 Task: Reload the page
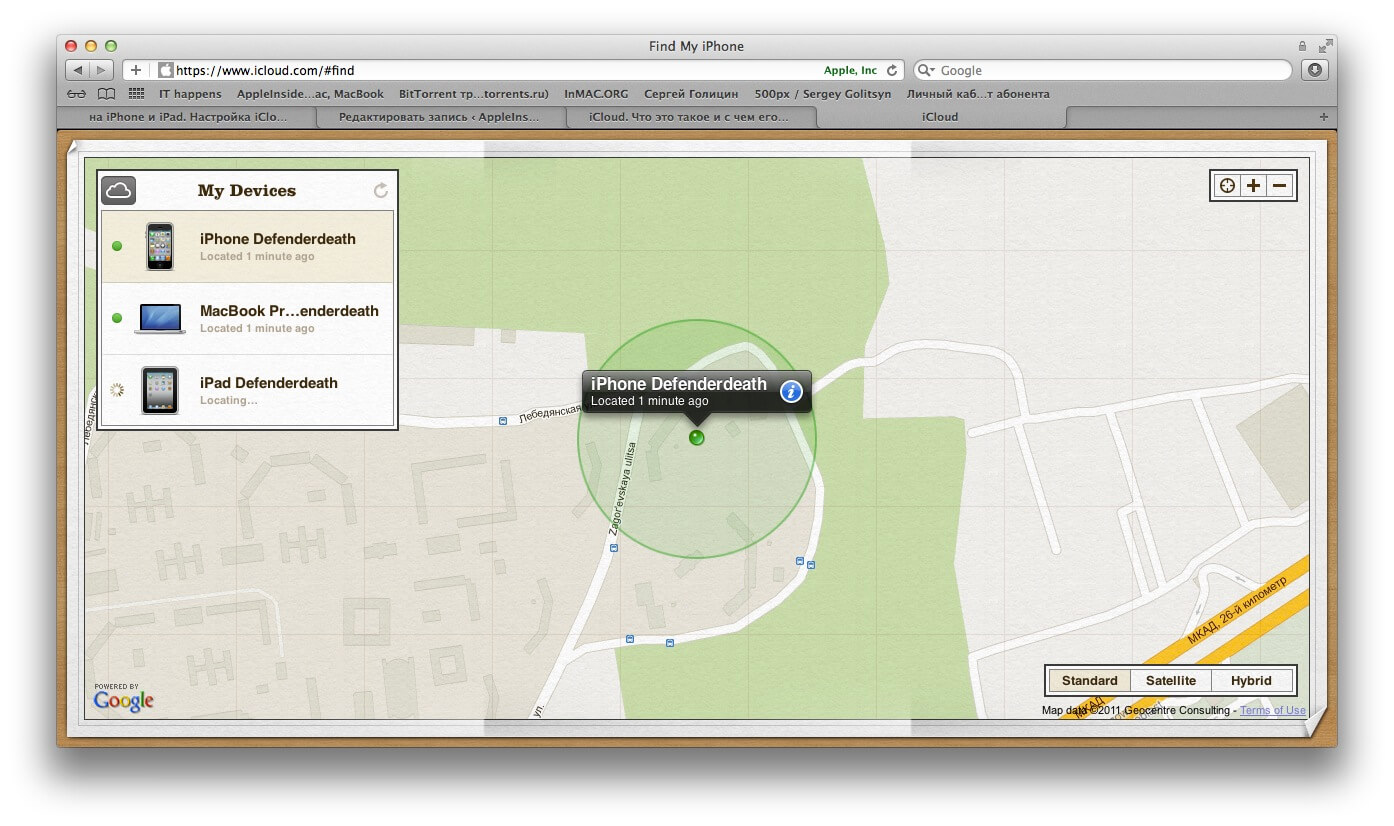[892, 71]
